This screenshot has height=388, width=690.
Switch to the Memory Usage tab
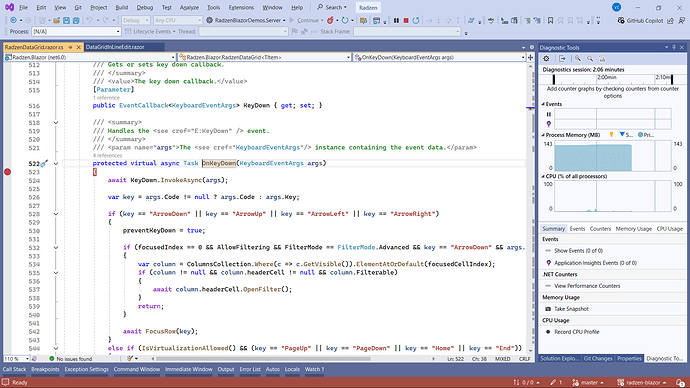point(633,229)
